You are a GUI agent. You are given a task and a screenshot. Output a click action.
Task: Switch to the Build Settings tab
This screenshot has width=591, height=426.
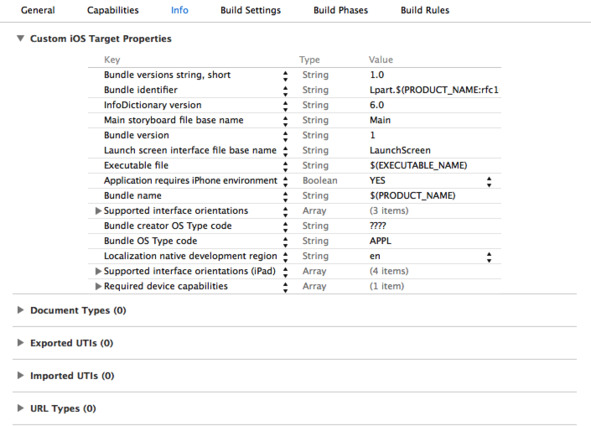pos(250,10)
